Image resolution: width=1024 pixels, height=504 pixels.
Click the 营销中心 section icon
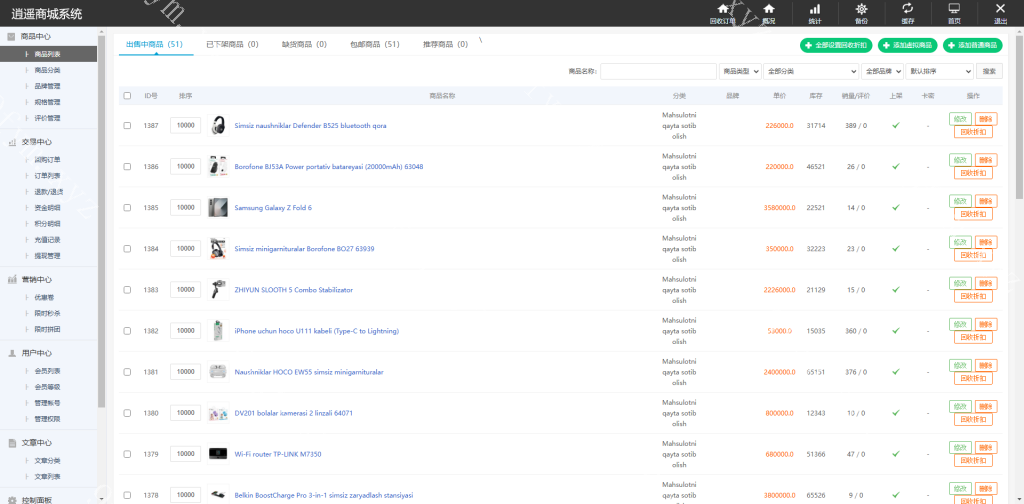click(x=12, y=279)
